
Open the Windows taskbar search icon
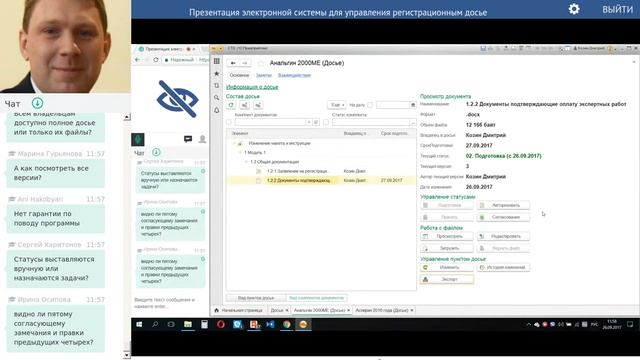pos(155,324)
